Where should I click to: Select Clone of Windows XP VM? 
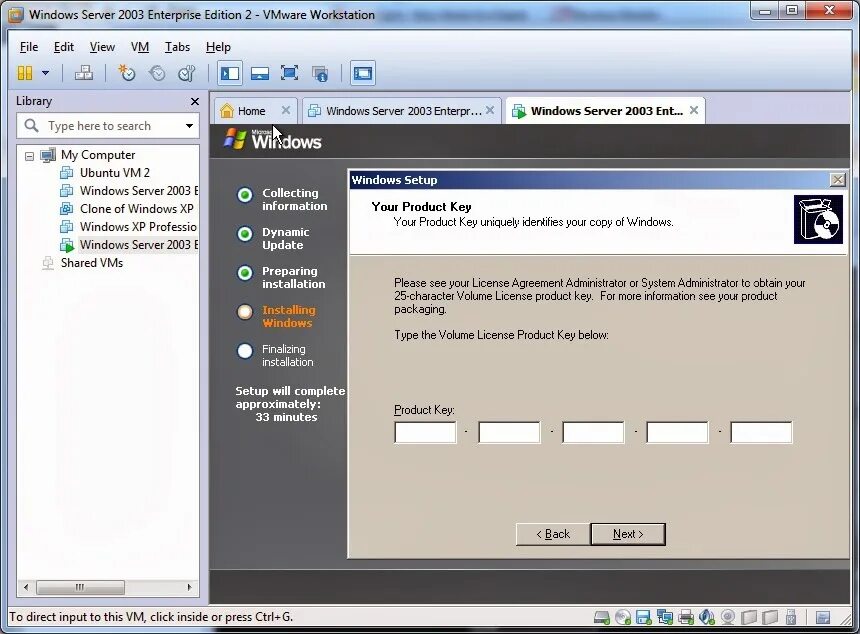pyautogui.click(x=137, y=209)
